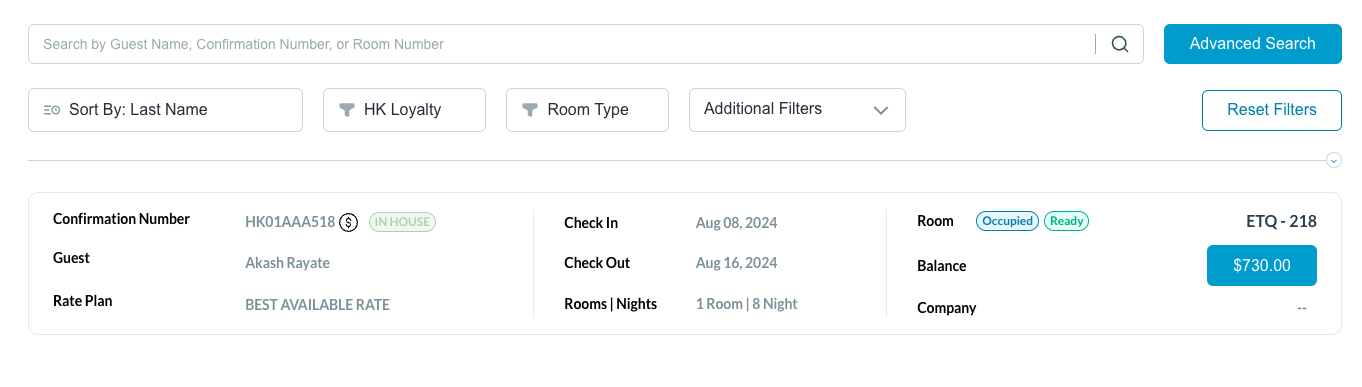This screenshot has width=1362, height=387.
Task: Open confirmation number HK01AAA518
Action: (290, 222)
